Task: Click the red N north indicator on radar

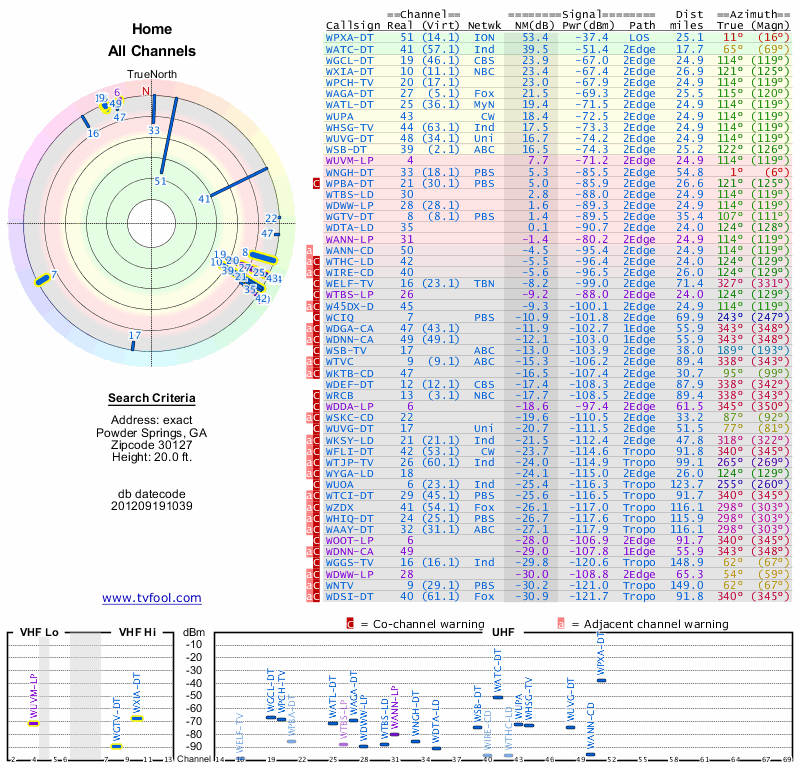Action: pos(146,91)
